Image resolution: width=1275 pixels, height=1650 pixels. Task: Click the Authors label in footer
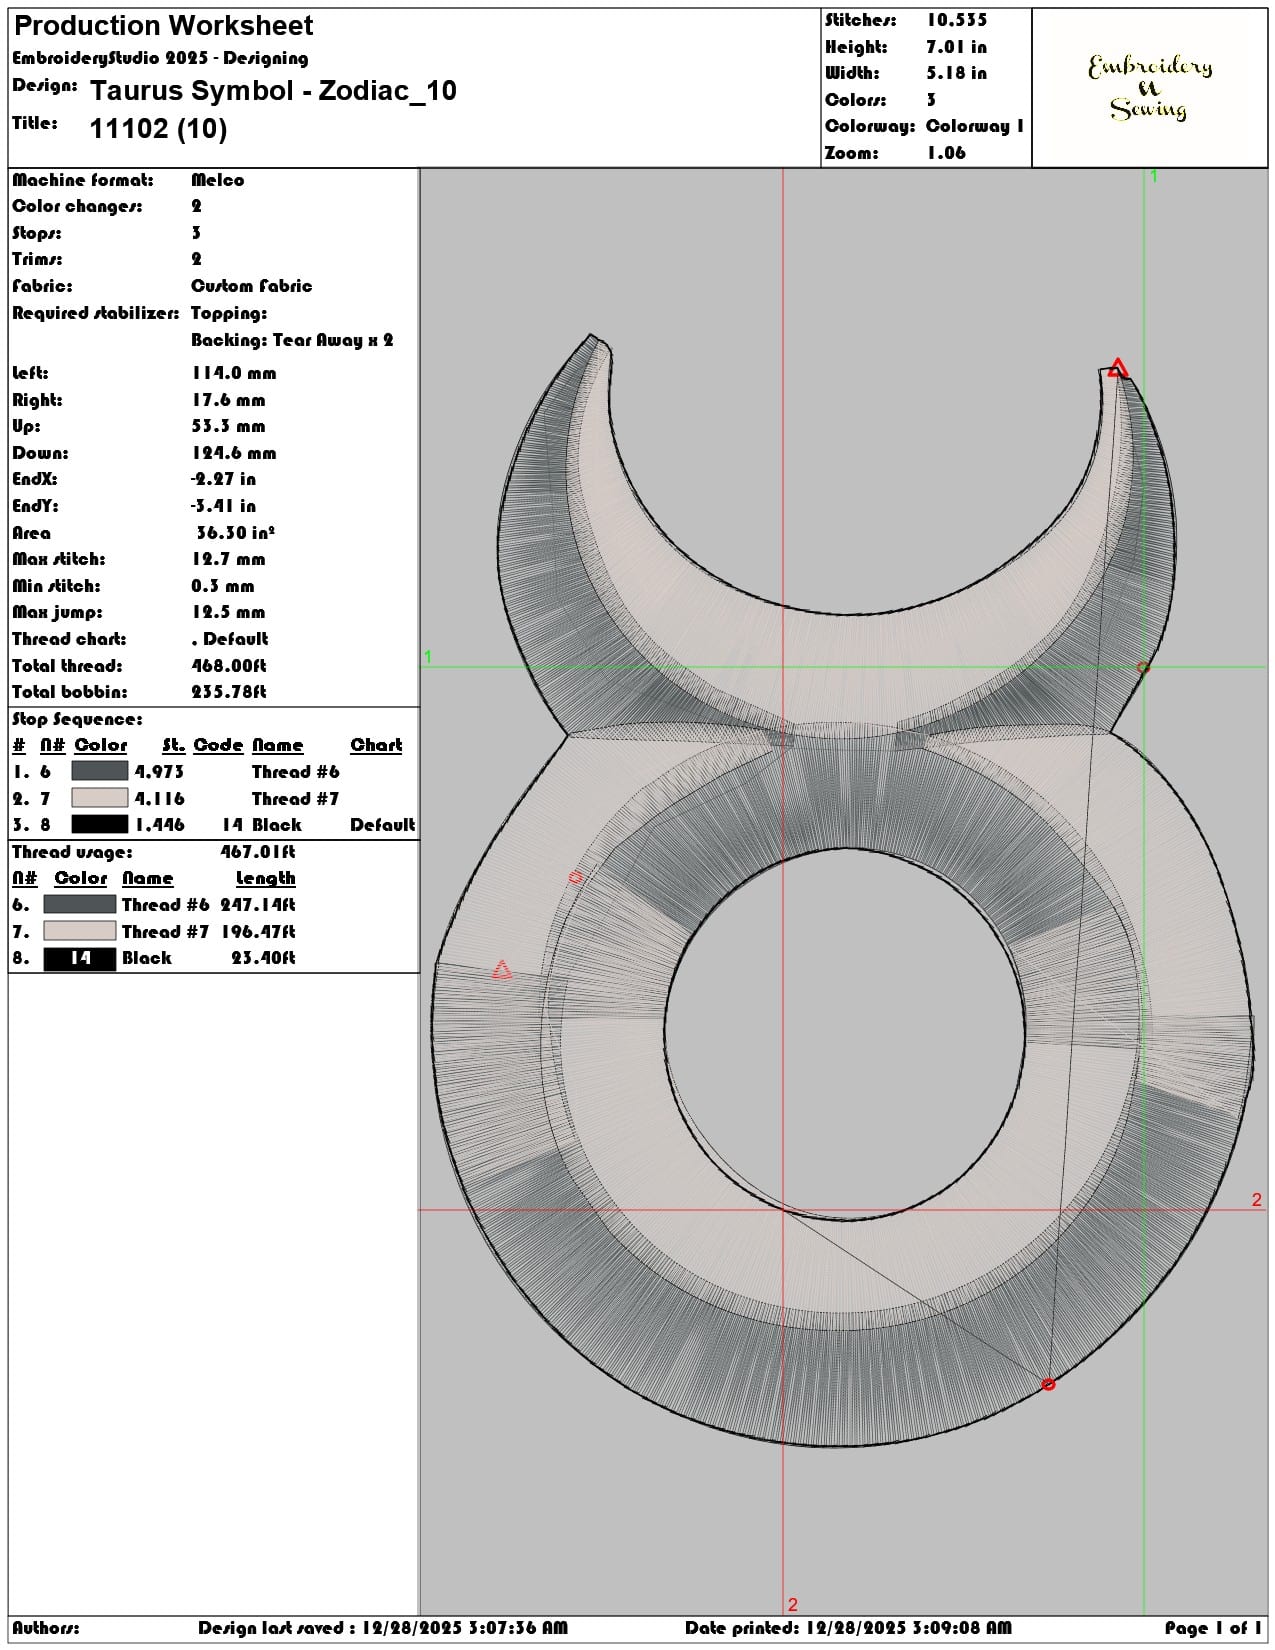(x=46, y=1628)
